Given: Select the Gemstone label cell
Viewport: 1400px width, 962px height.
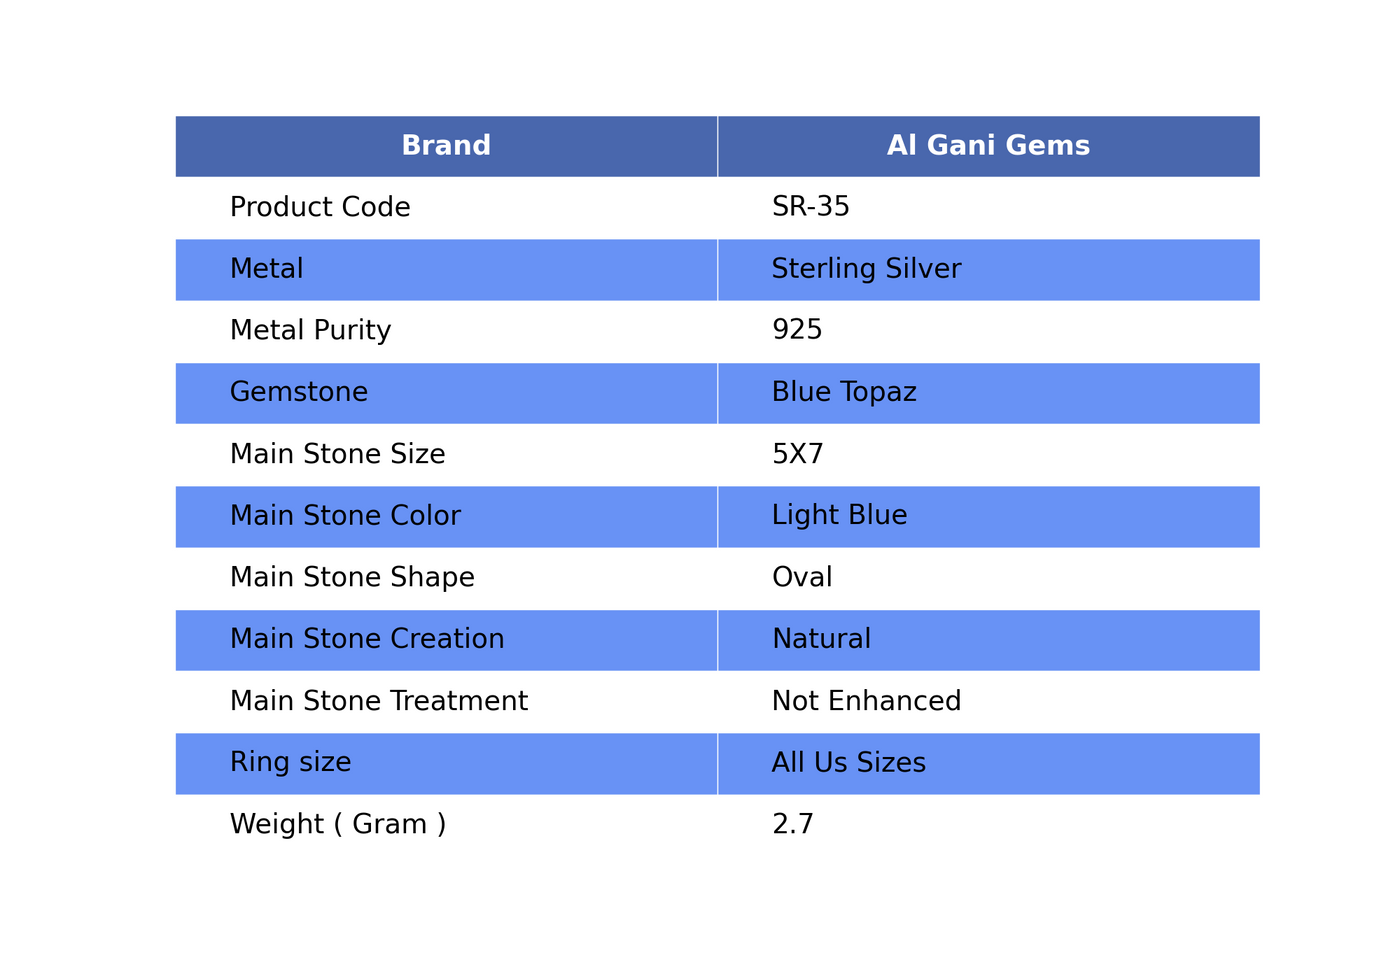Looking at the screenshot, I should (446, 393).
